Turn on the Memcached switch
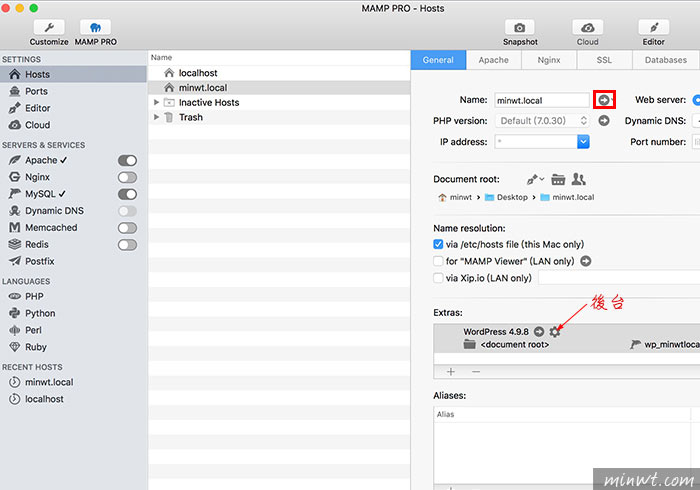Image resolution: width=700 pixels, height=490 pixels. tap(127, 228)
